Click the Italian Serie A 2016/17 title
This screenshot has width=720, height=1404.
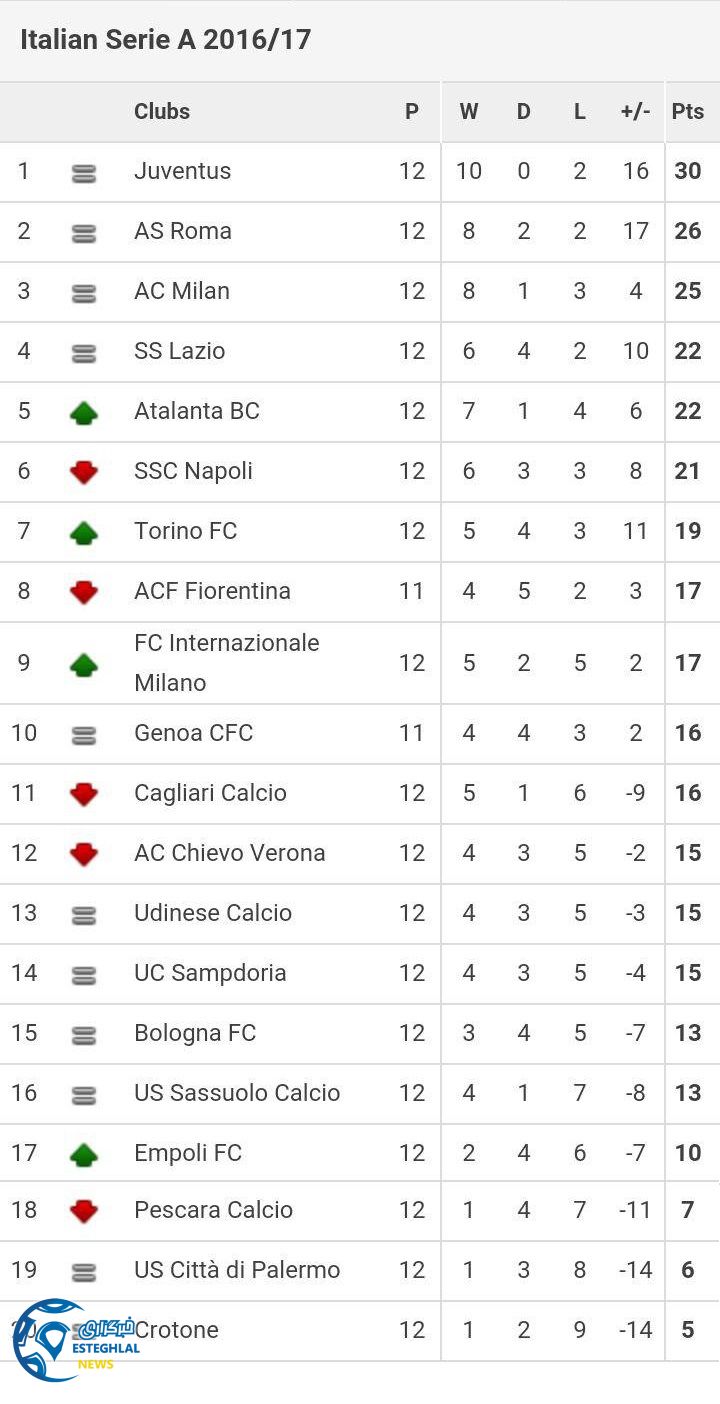pos(166,40)
